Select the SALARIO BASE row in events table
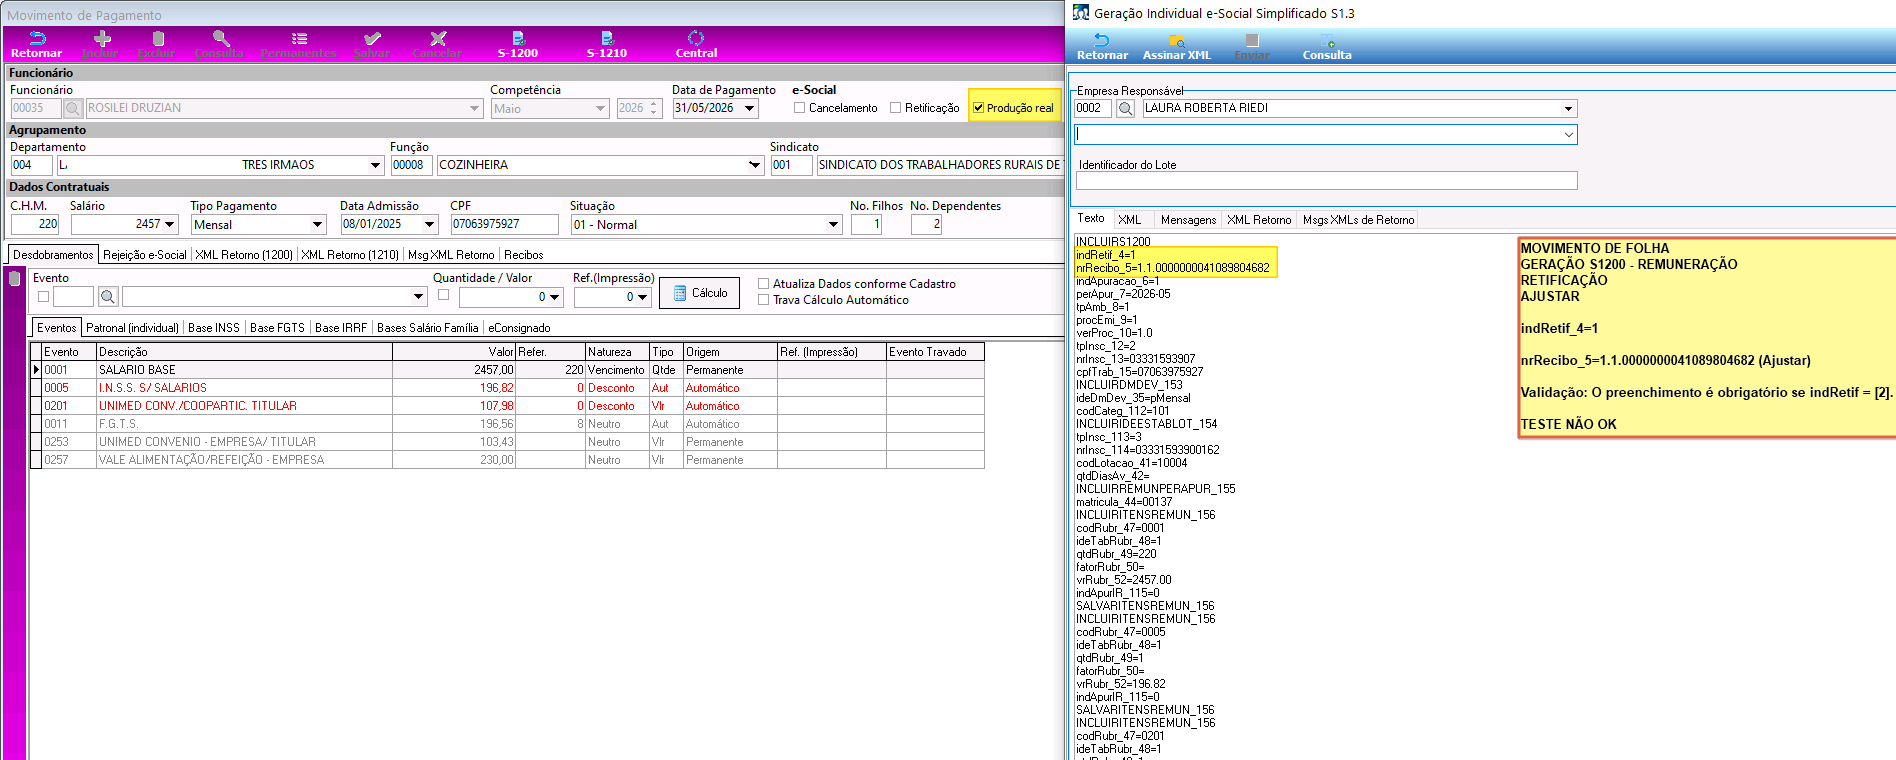The width and height of the screenshot is (1896, 760). click(x=508, y=370)
